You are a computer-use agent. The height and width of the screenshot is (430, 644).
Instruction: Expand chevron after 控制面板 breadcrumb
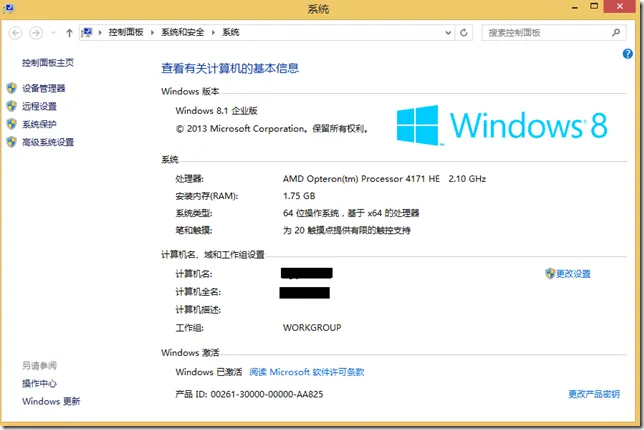tap(152, 32)
